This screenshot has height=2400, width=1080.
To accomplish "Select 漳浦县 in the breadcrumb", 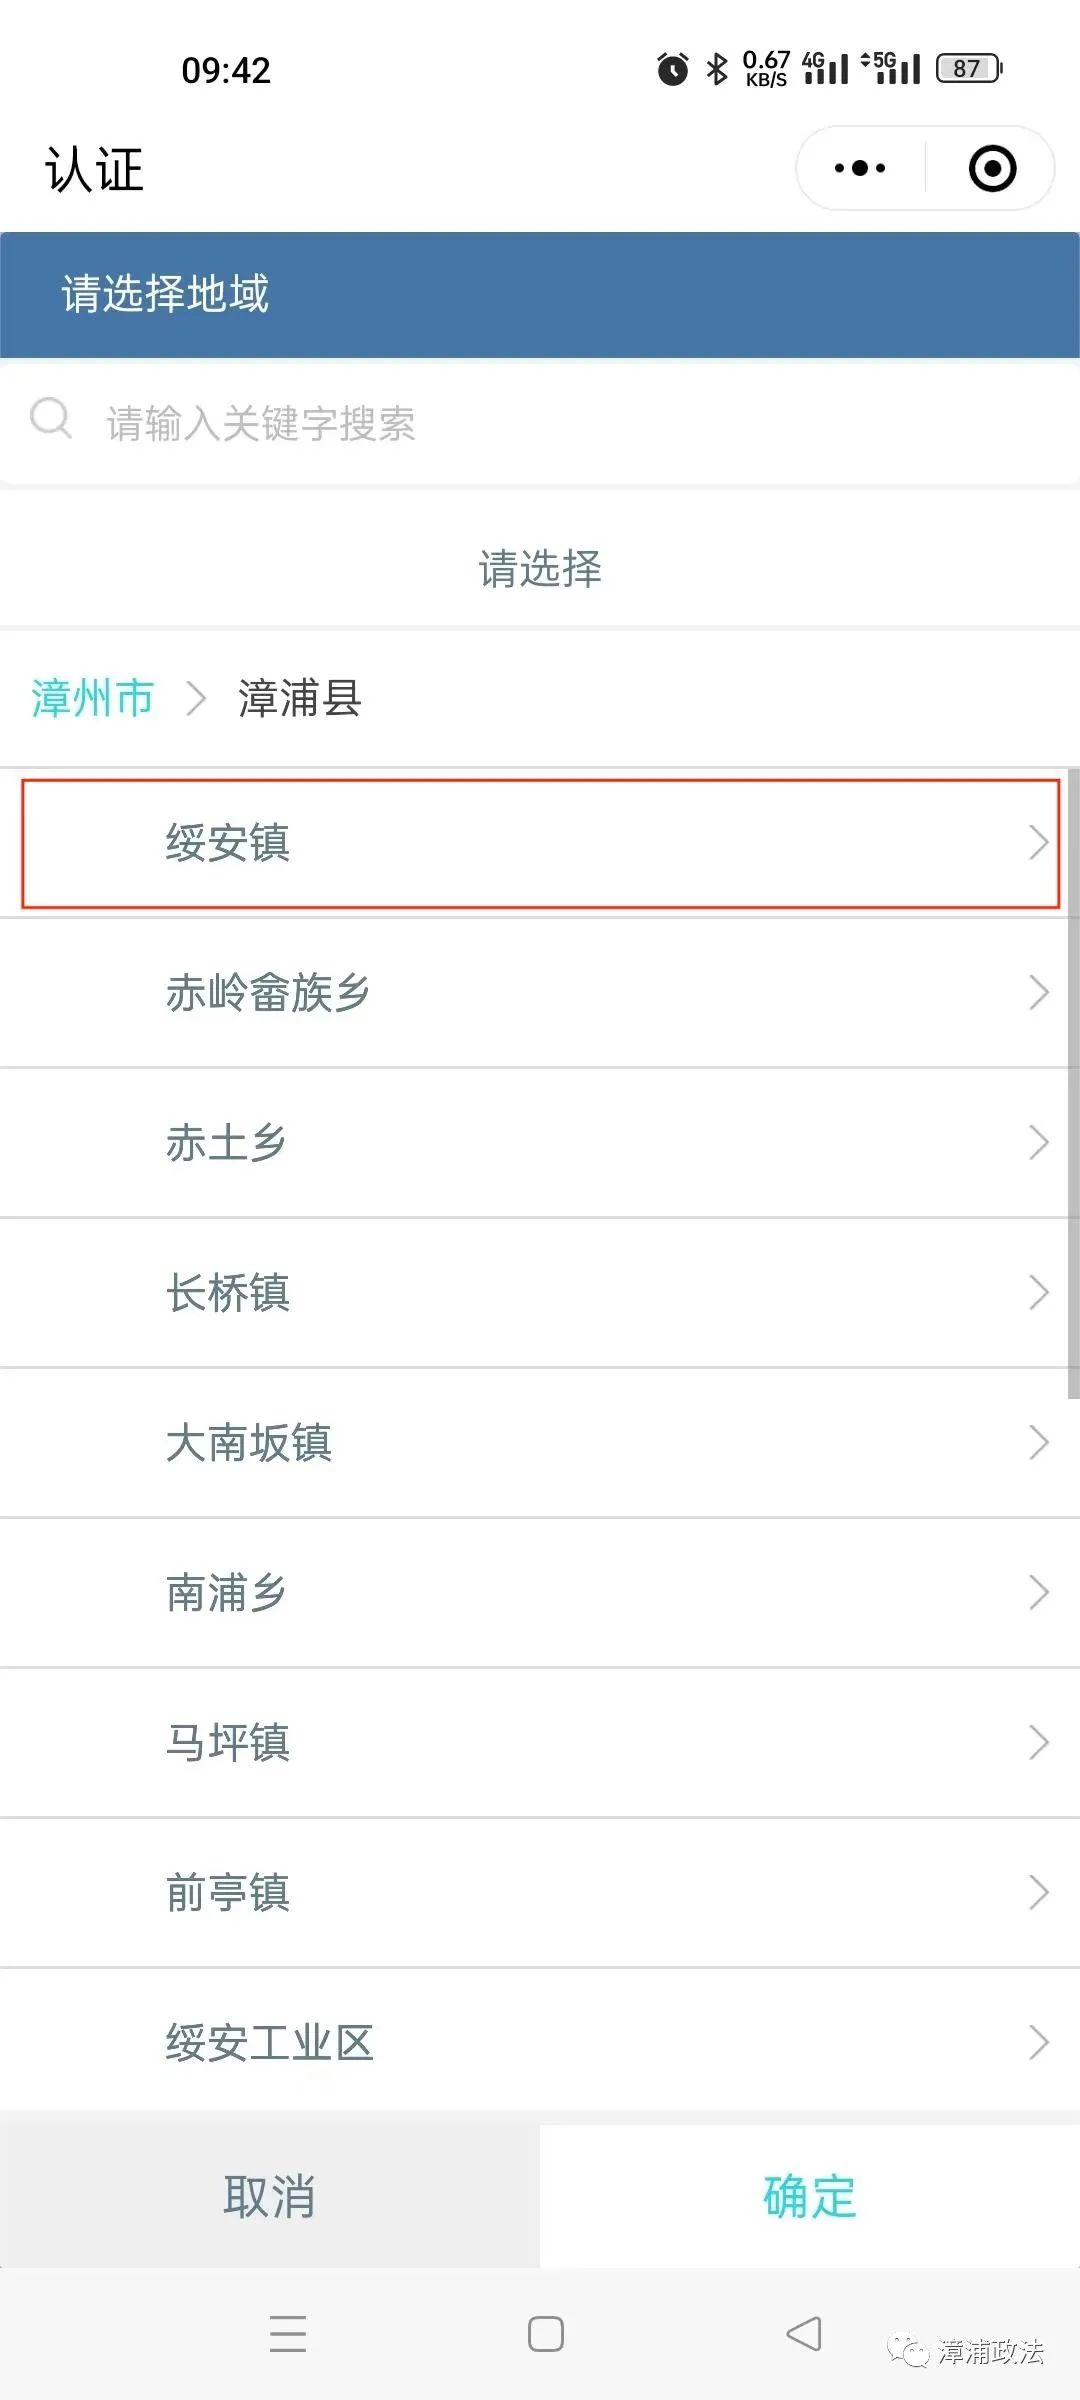I will (299, 698).
